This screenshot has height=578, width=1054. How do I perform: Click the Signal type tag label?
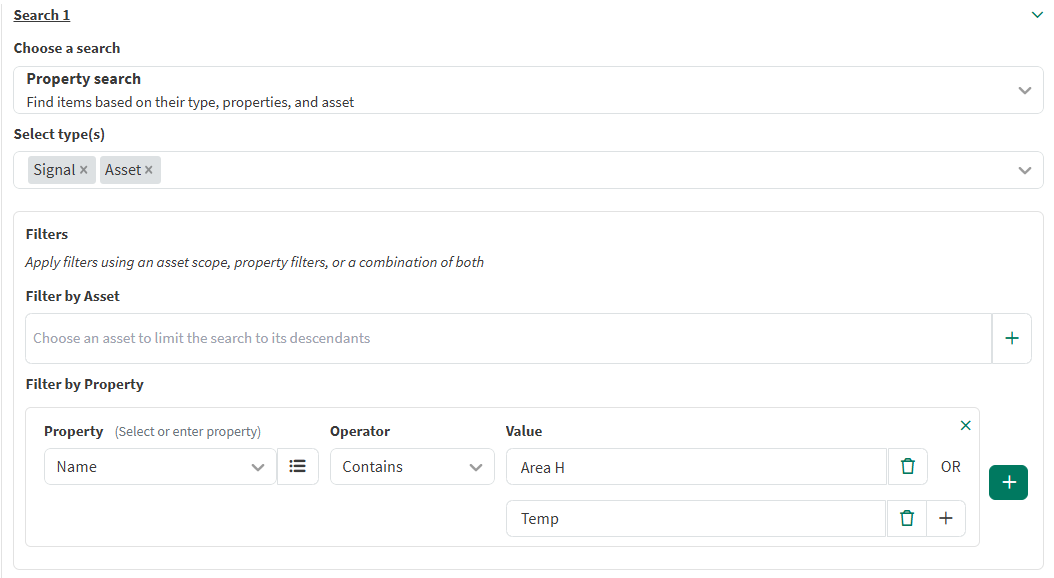click(x=54, y=170)
